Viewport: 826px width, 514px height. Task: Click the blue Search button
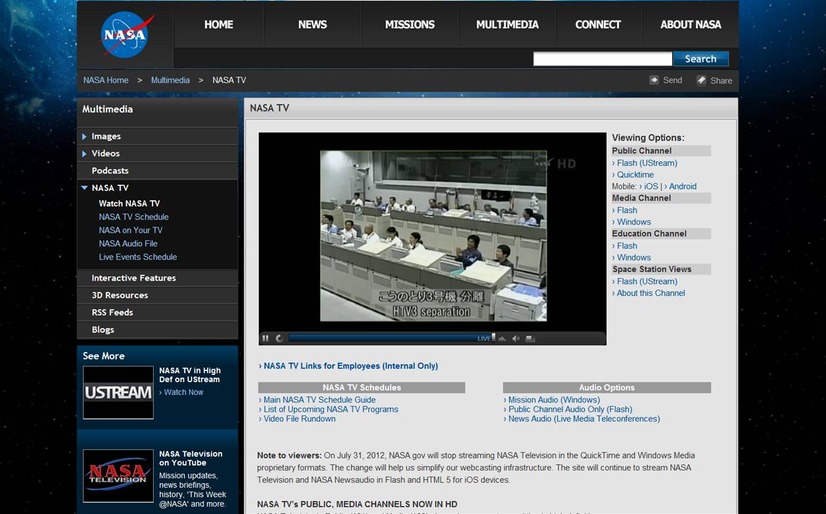pos(701,59)
